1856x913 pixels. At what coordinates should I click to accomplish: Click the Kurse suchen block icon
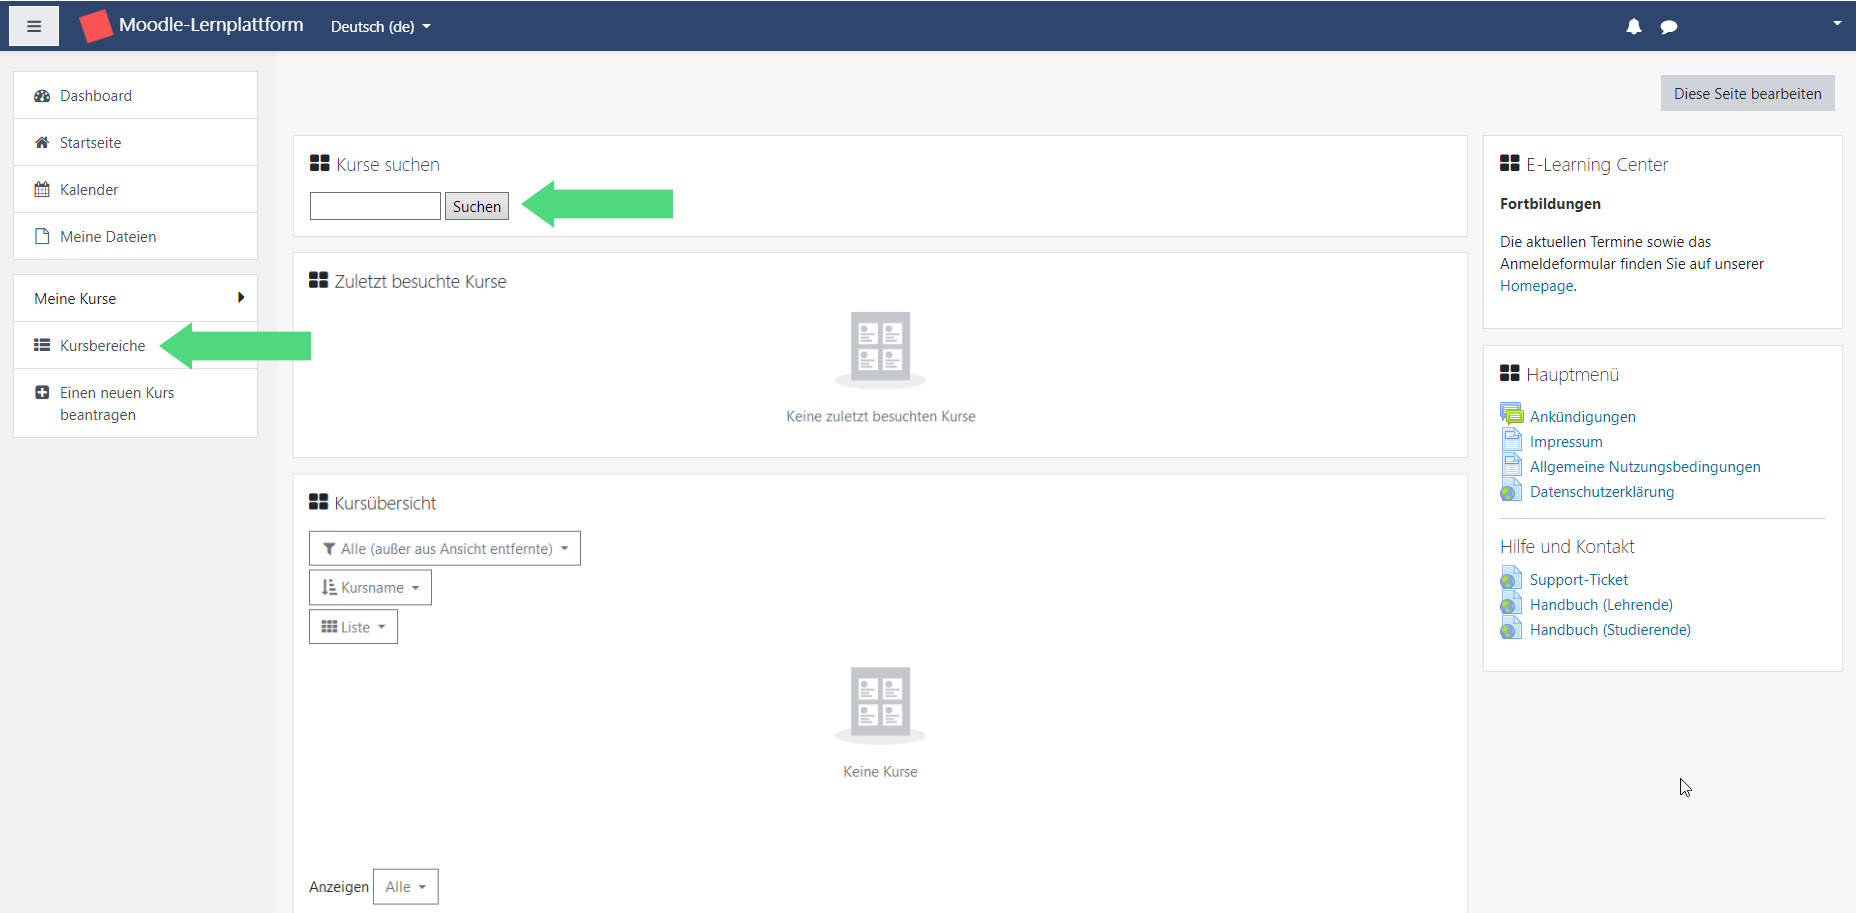[x=320, y=163]
